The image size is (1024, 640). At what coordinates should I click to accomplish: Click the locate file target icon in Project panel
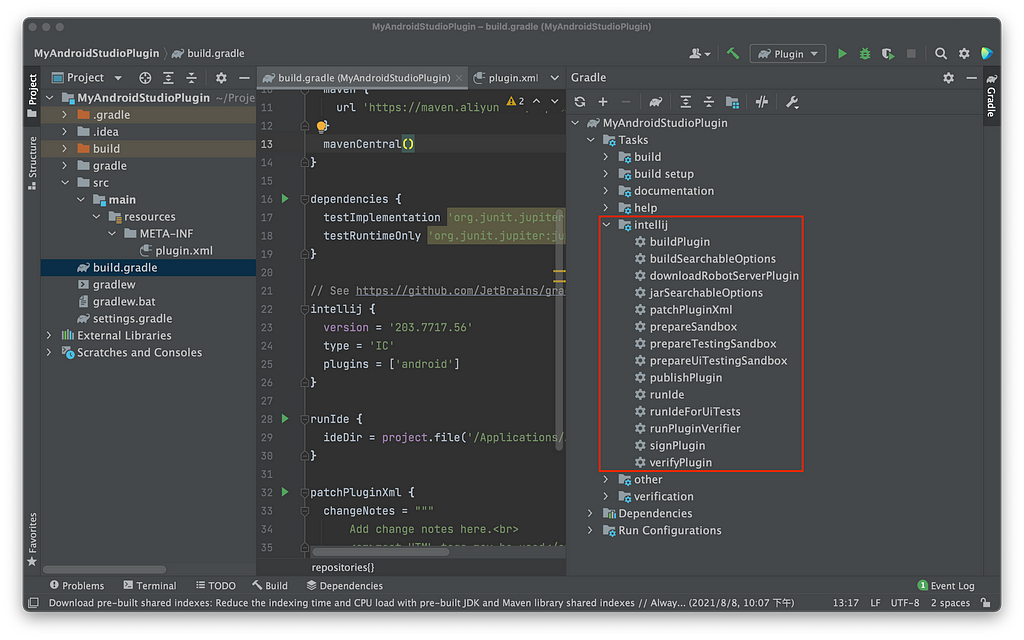pos(145,78)
